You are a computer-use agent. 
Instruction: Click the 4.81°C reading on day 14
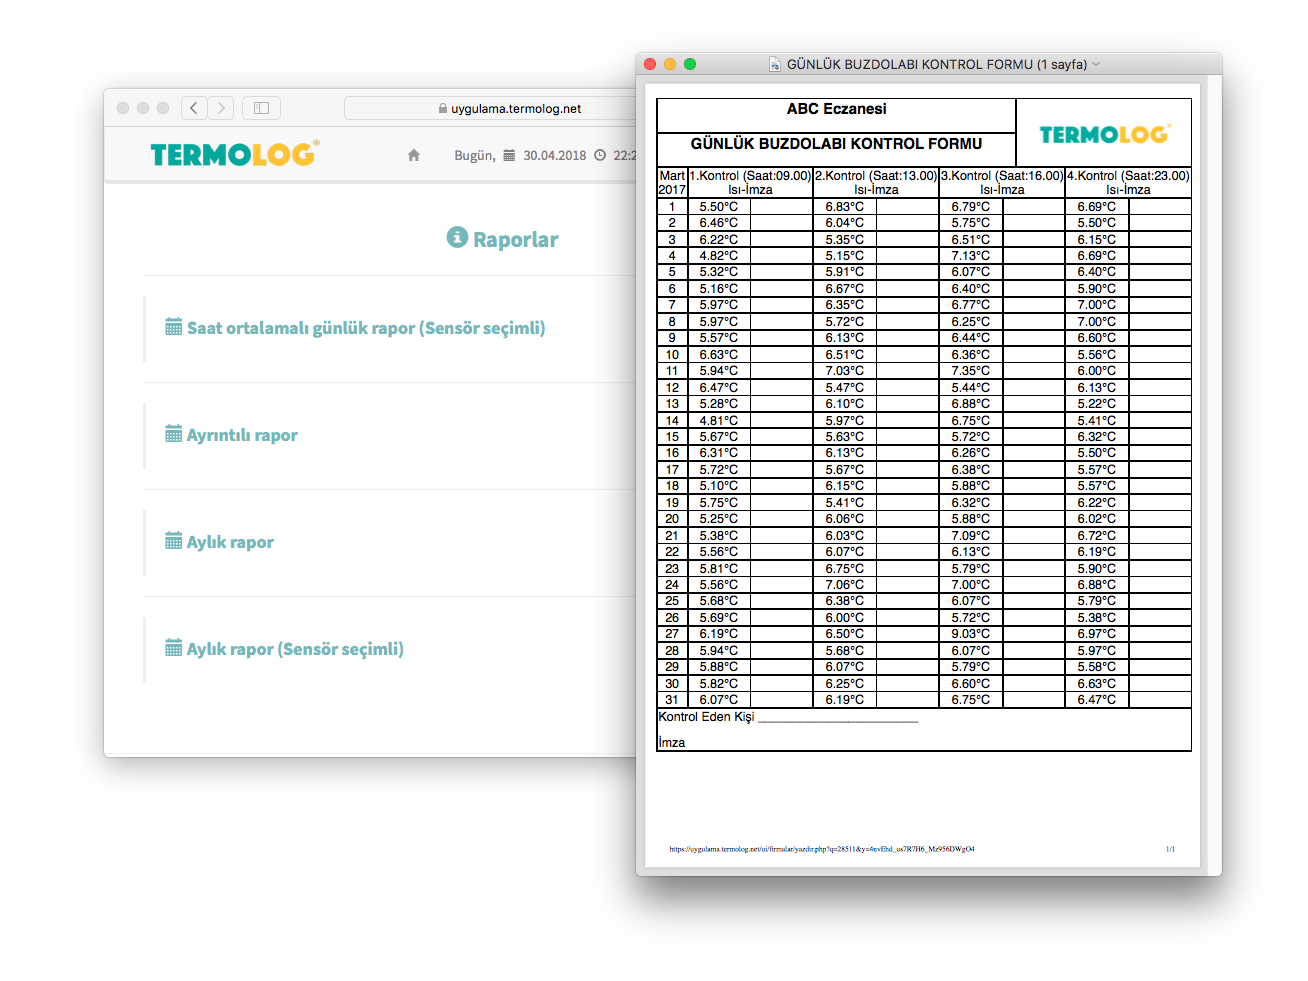click(719, 421)
